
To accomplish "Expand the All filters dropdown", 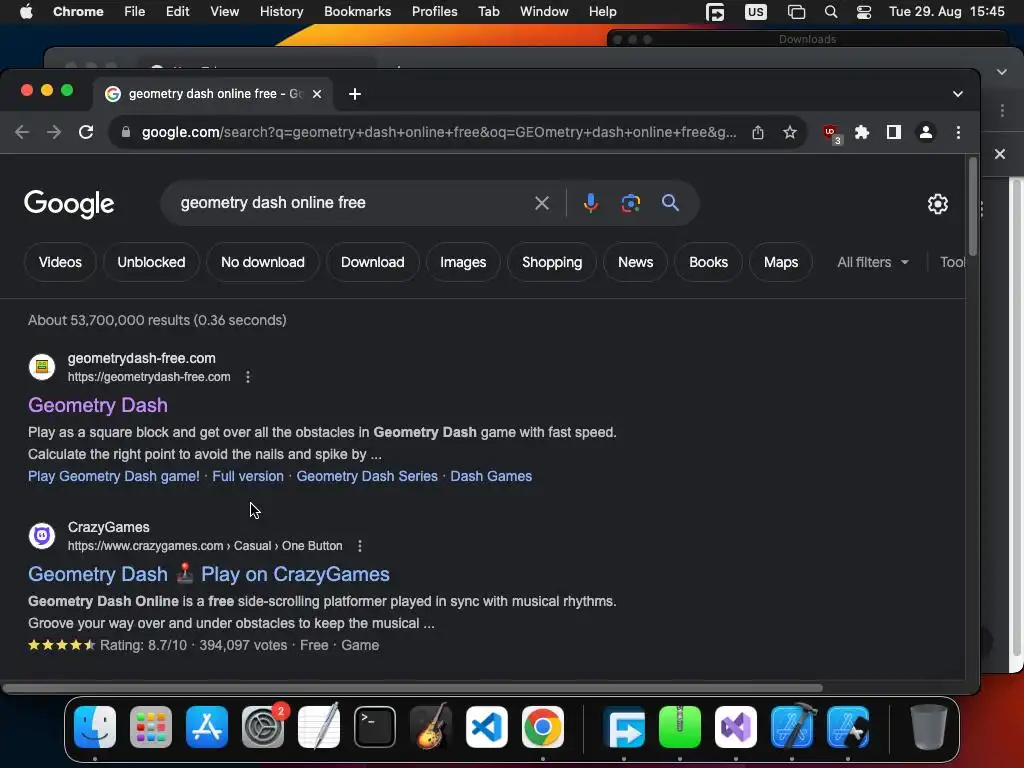I will pos(872,263).
